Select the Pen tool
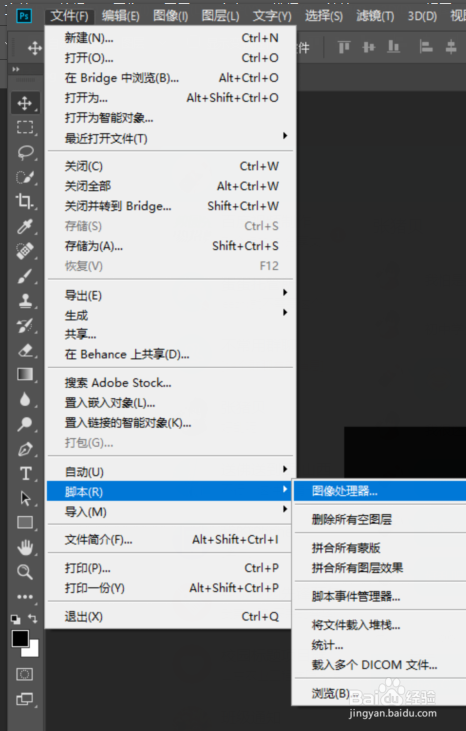 25,449
